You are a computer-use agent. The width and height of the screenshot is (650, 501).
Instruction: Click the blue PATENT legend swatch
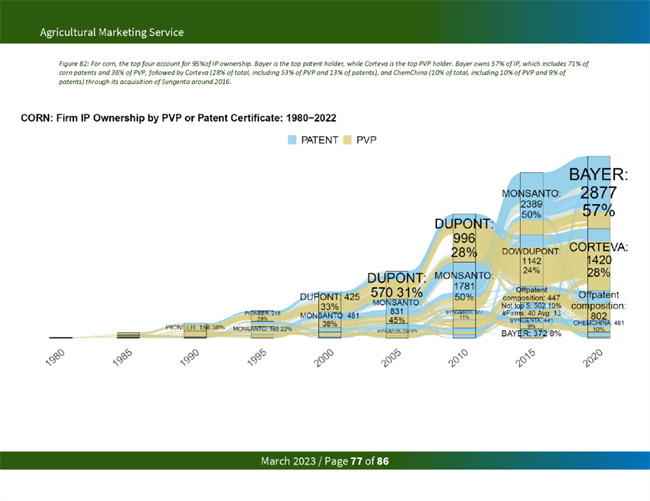(294, 141)
